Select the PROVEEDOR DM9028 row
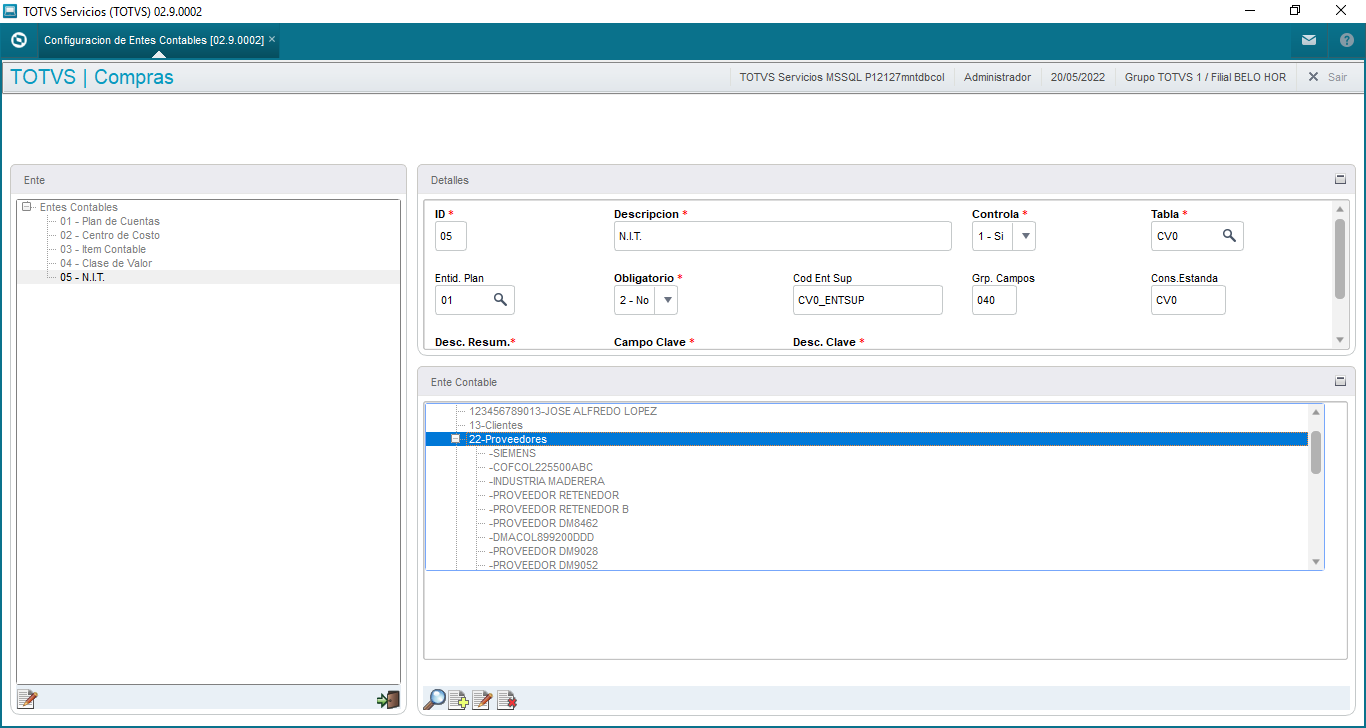This screenshot has width=1366, height=728. point(544,551)
